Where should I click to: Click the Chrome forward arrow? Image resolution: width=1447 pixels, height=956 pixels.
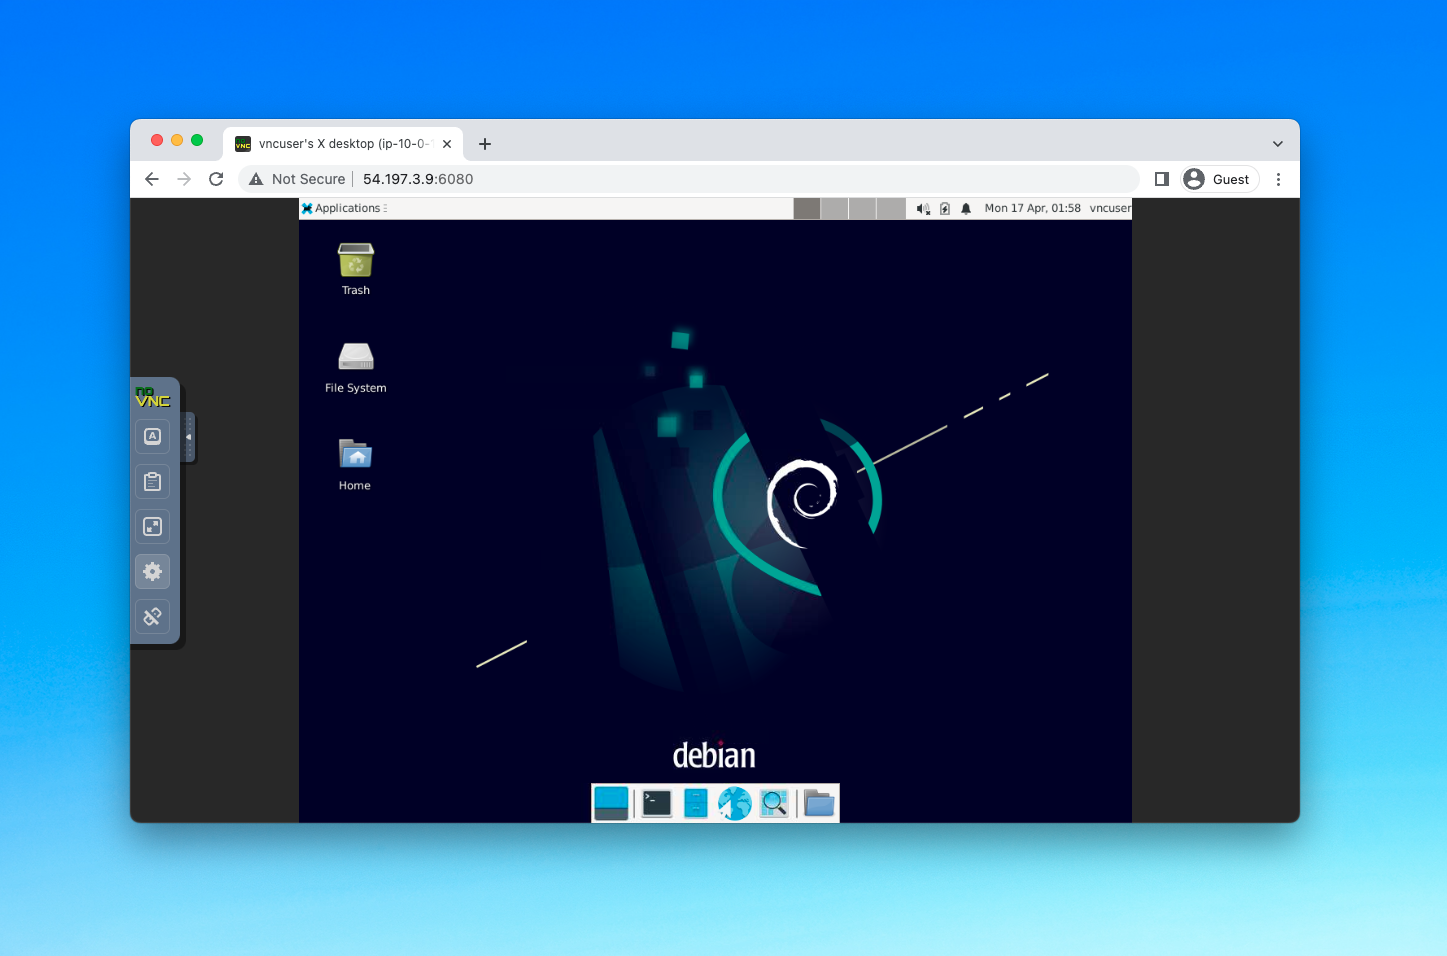click(x=184, y=179)
